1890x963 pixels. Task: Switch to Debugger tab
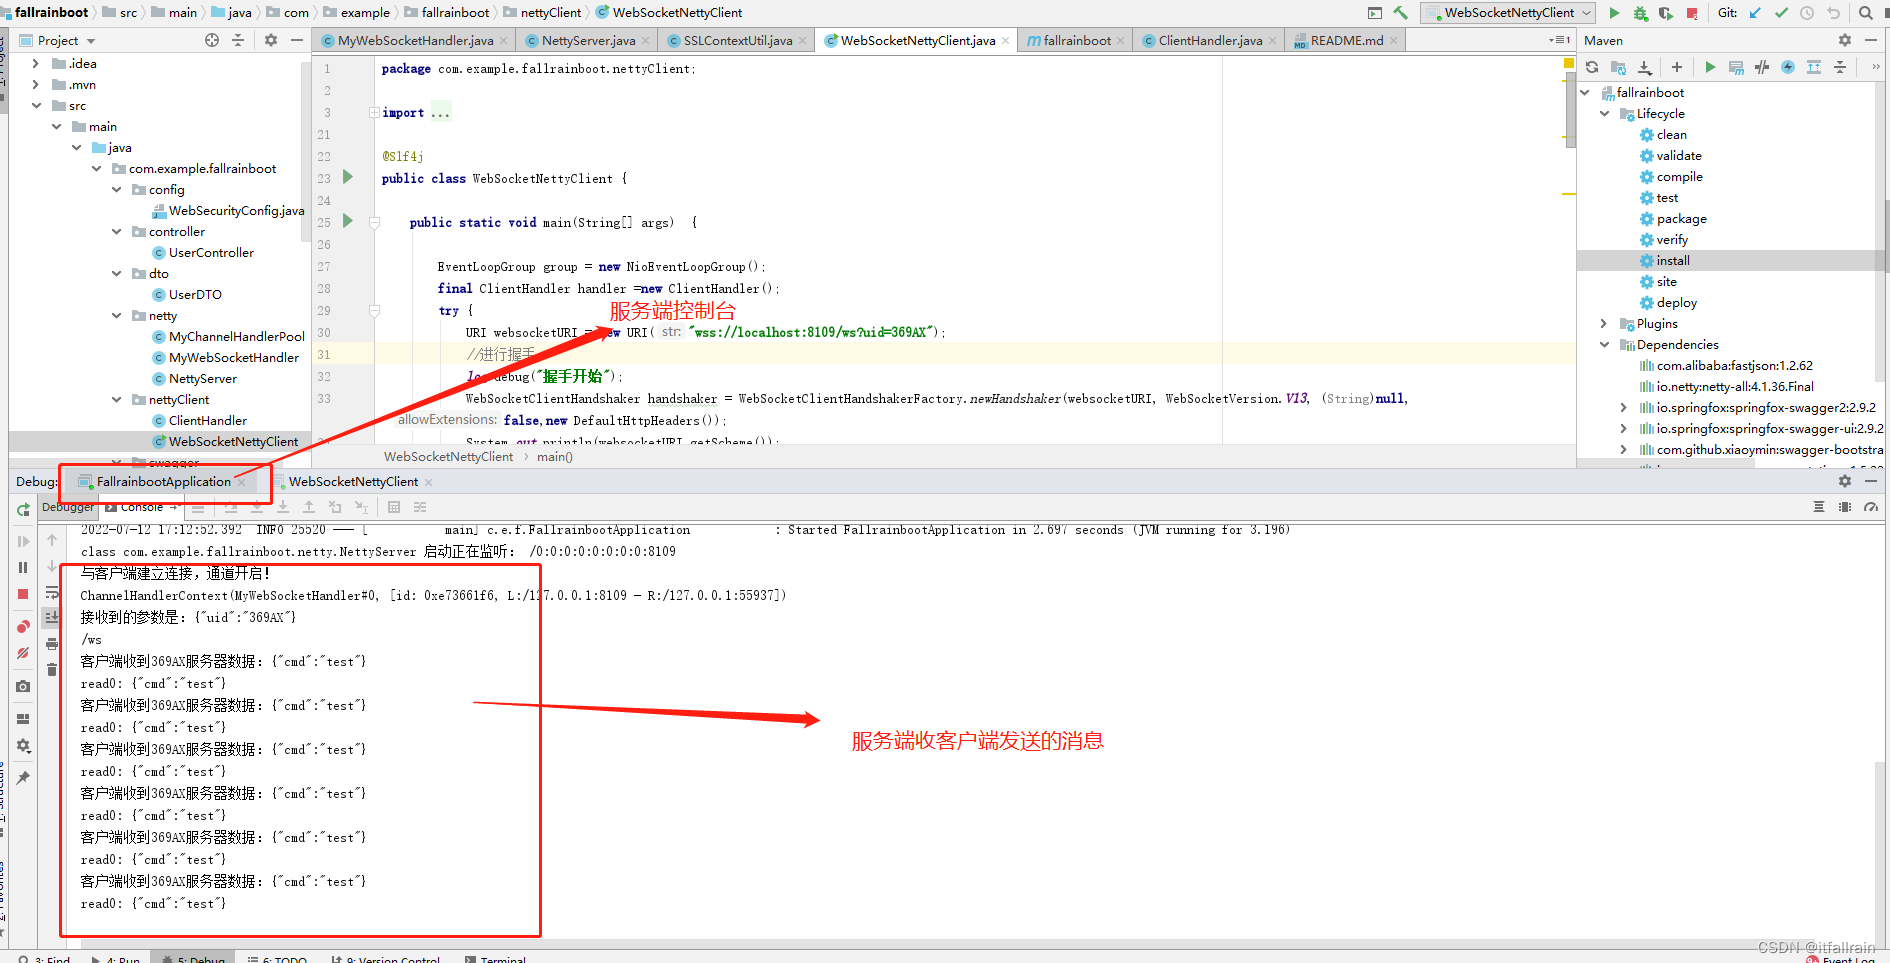tap(68, 507)
